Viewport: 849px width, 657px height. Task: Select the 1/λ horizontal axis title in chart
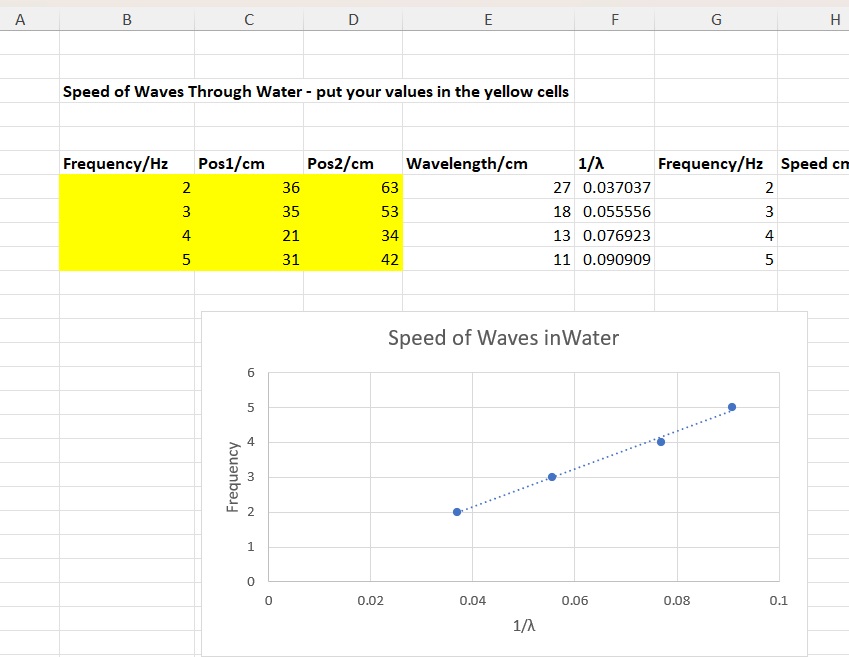click(523, 627)
